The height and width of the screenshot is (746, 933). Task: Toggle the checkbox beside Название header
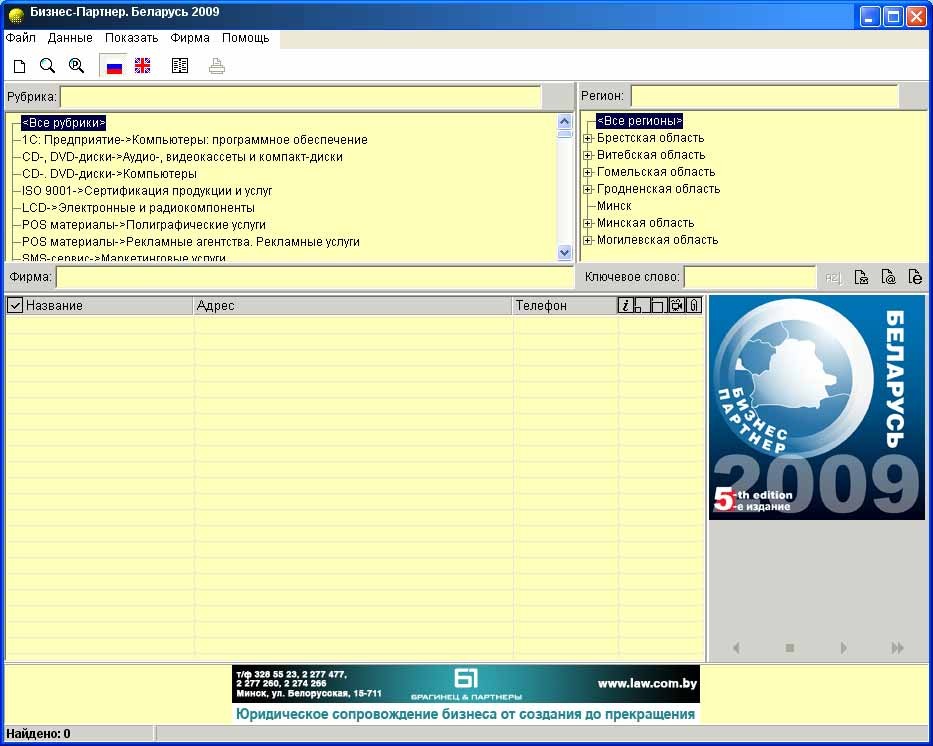(x=15, y=306)
